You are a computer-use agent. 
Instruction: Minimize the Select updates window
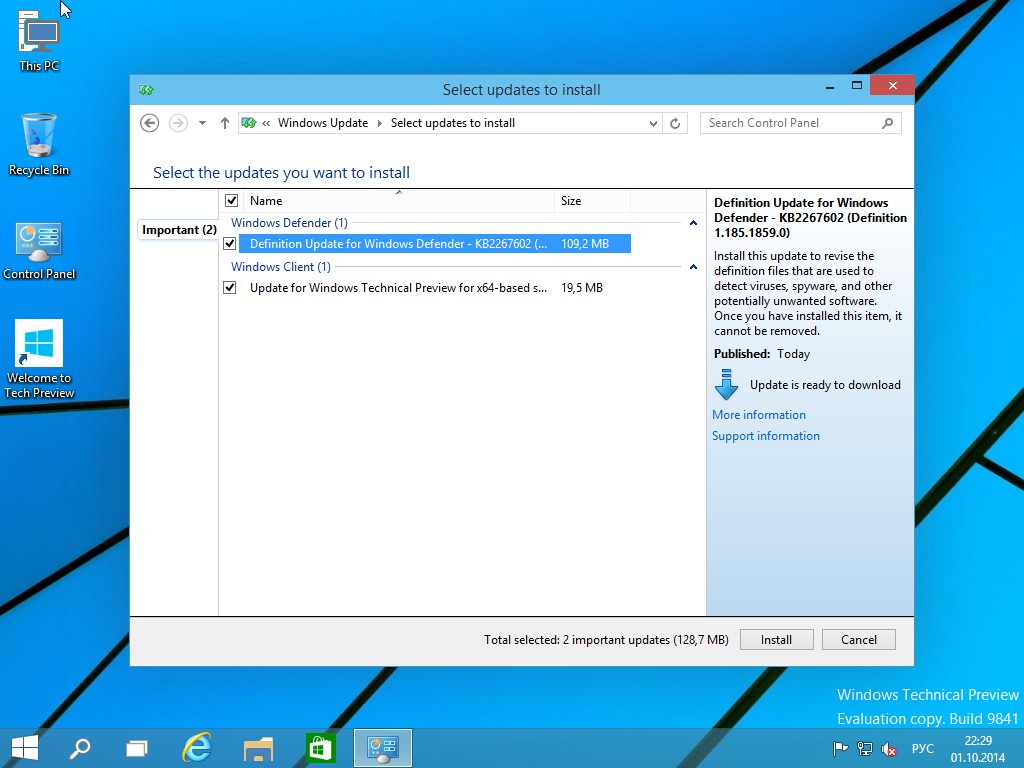tap(830, 86)
